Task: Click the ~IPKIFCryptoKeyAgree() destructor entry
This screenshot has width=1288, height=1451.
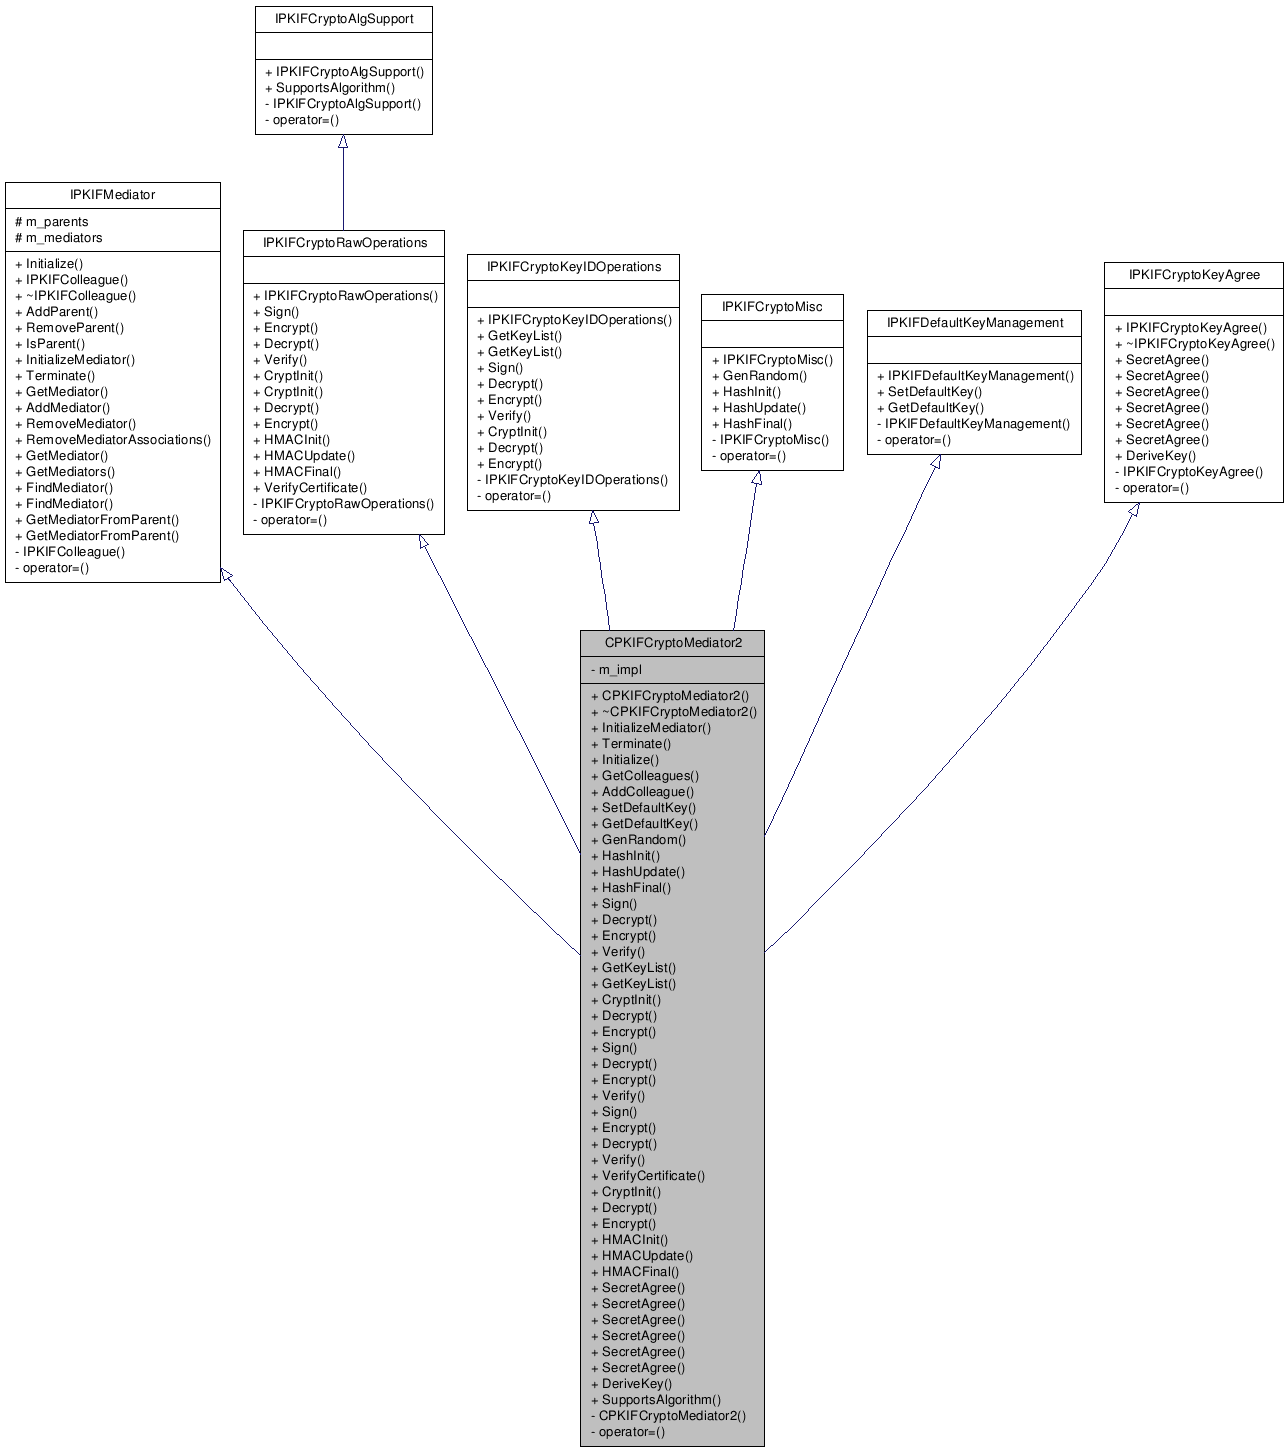Action: point(1195,344)
